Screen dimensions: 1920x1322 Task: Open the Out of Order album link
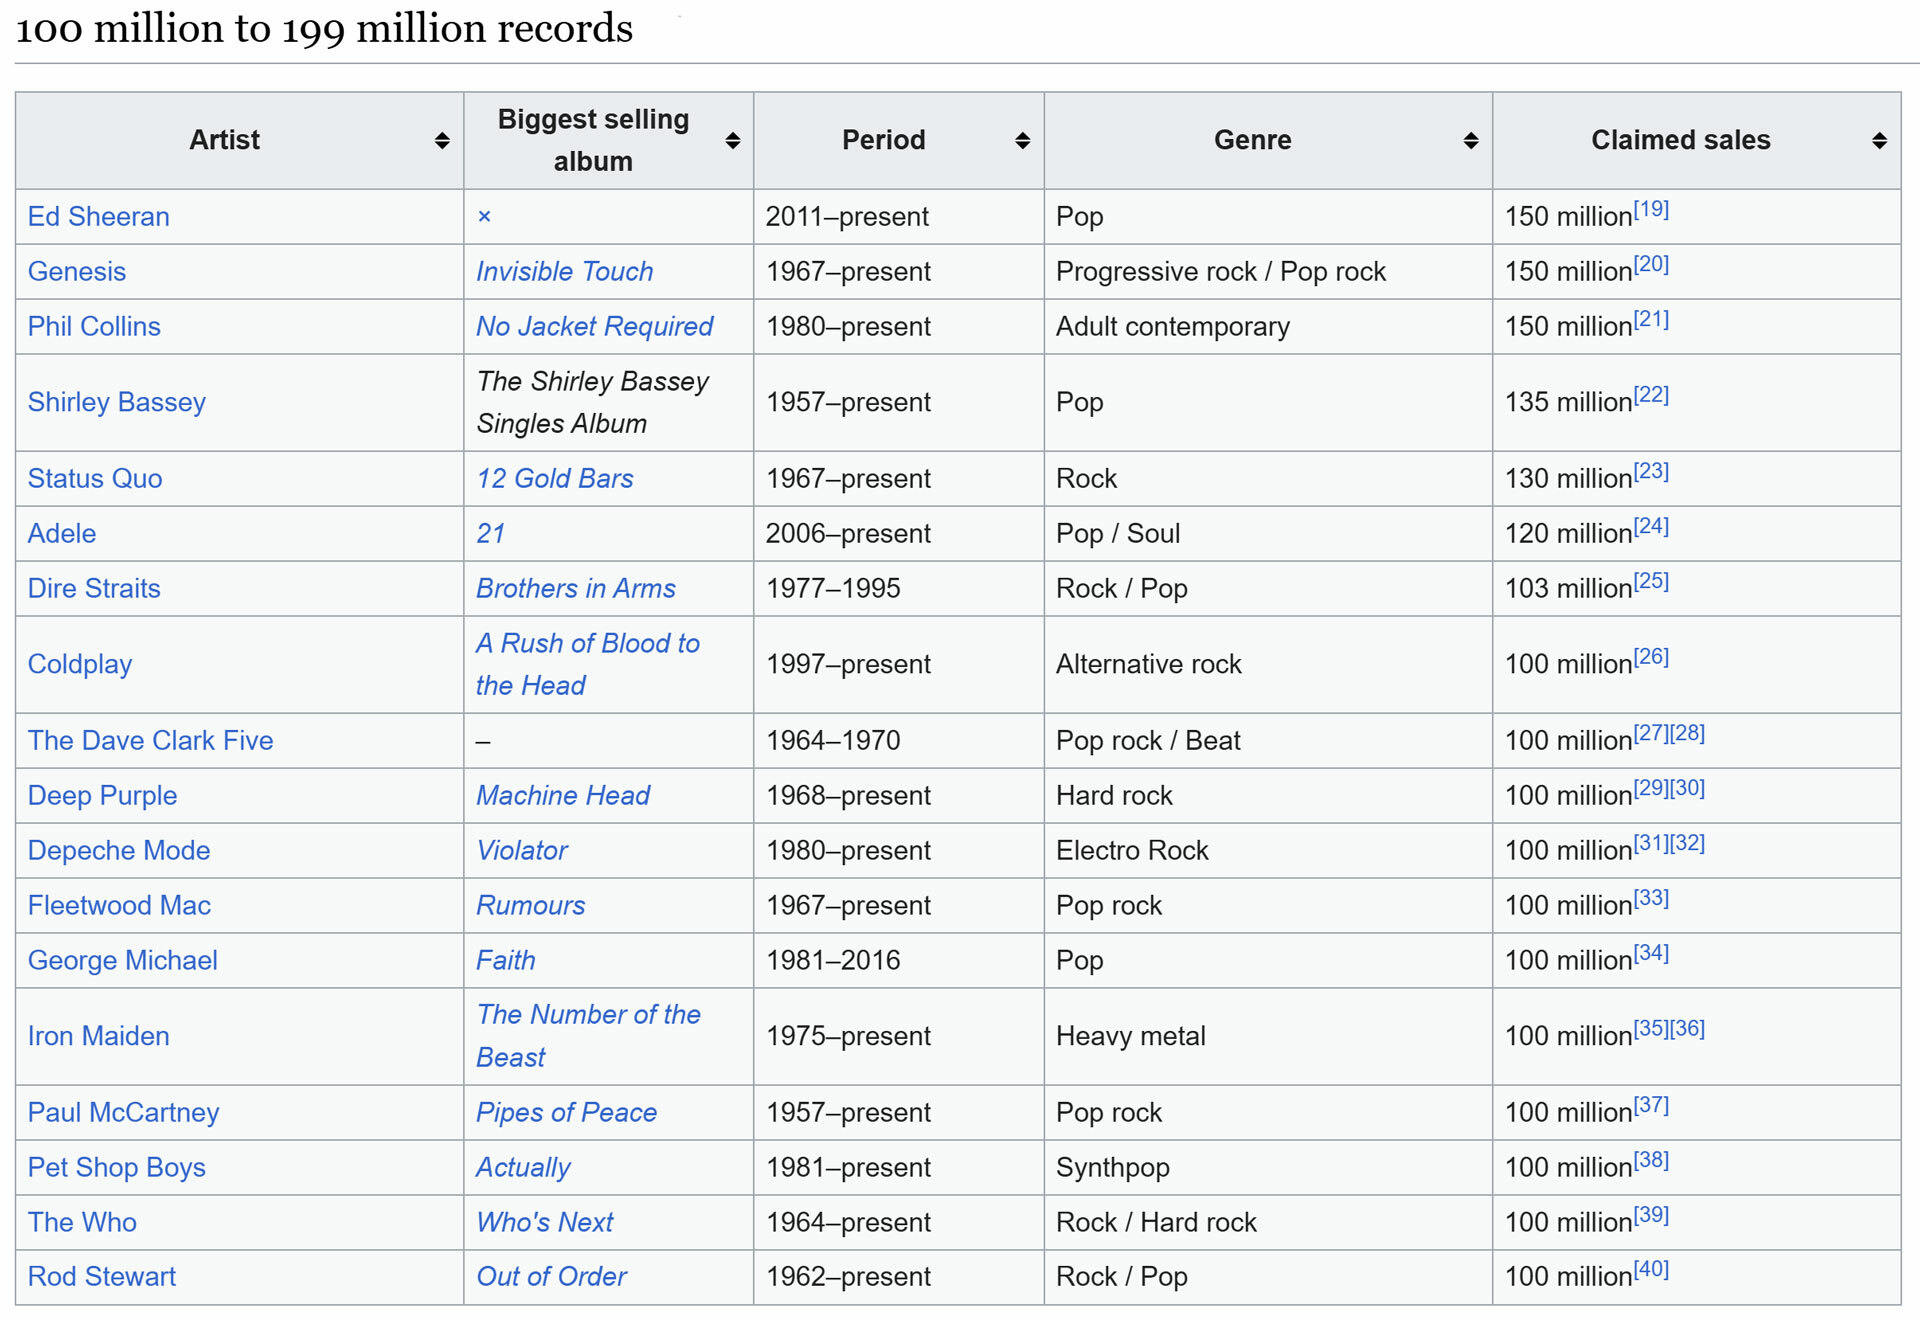click(552, 1277)
